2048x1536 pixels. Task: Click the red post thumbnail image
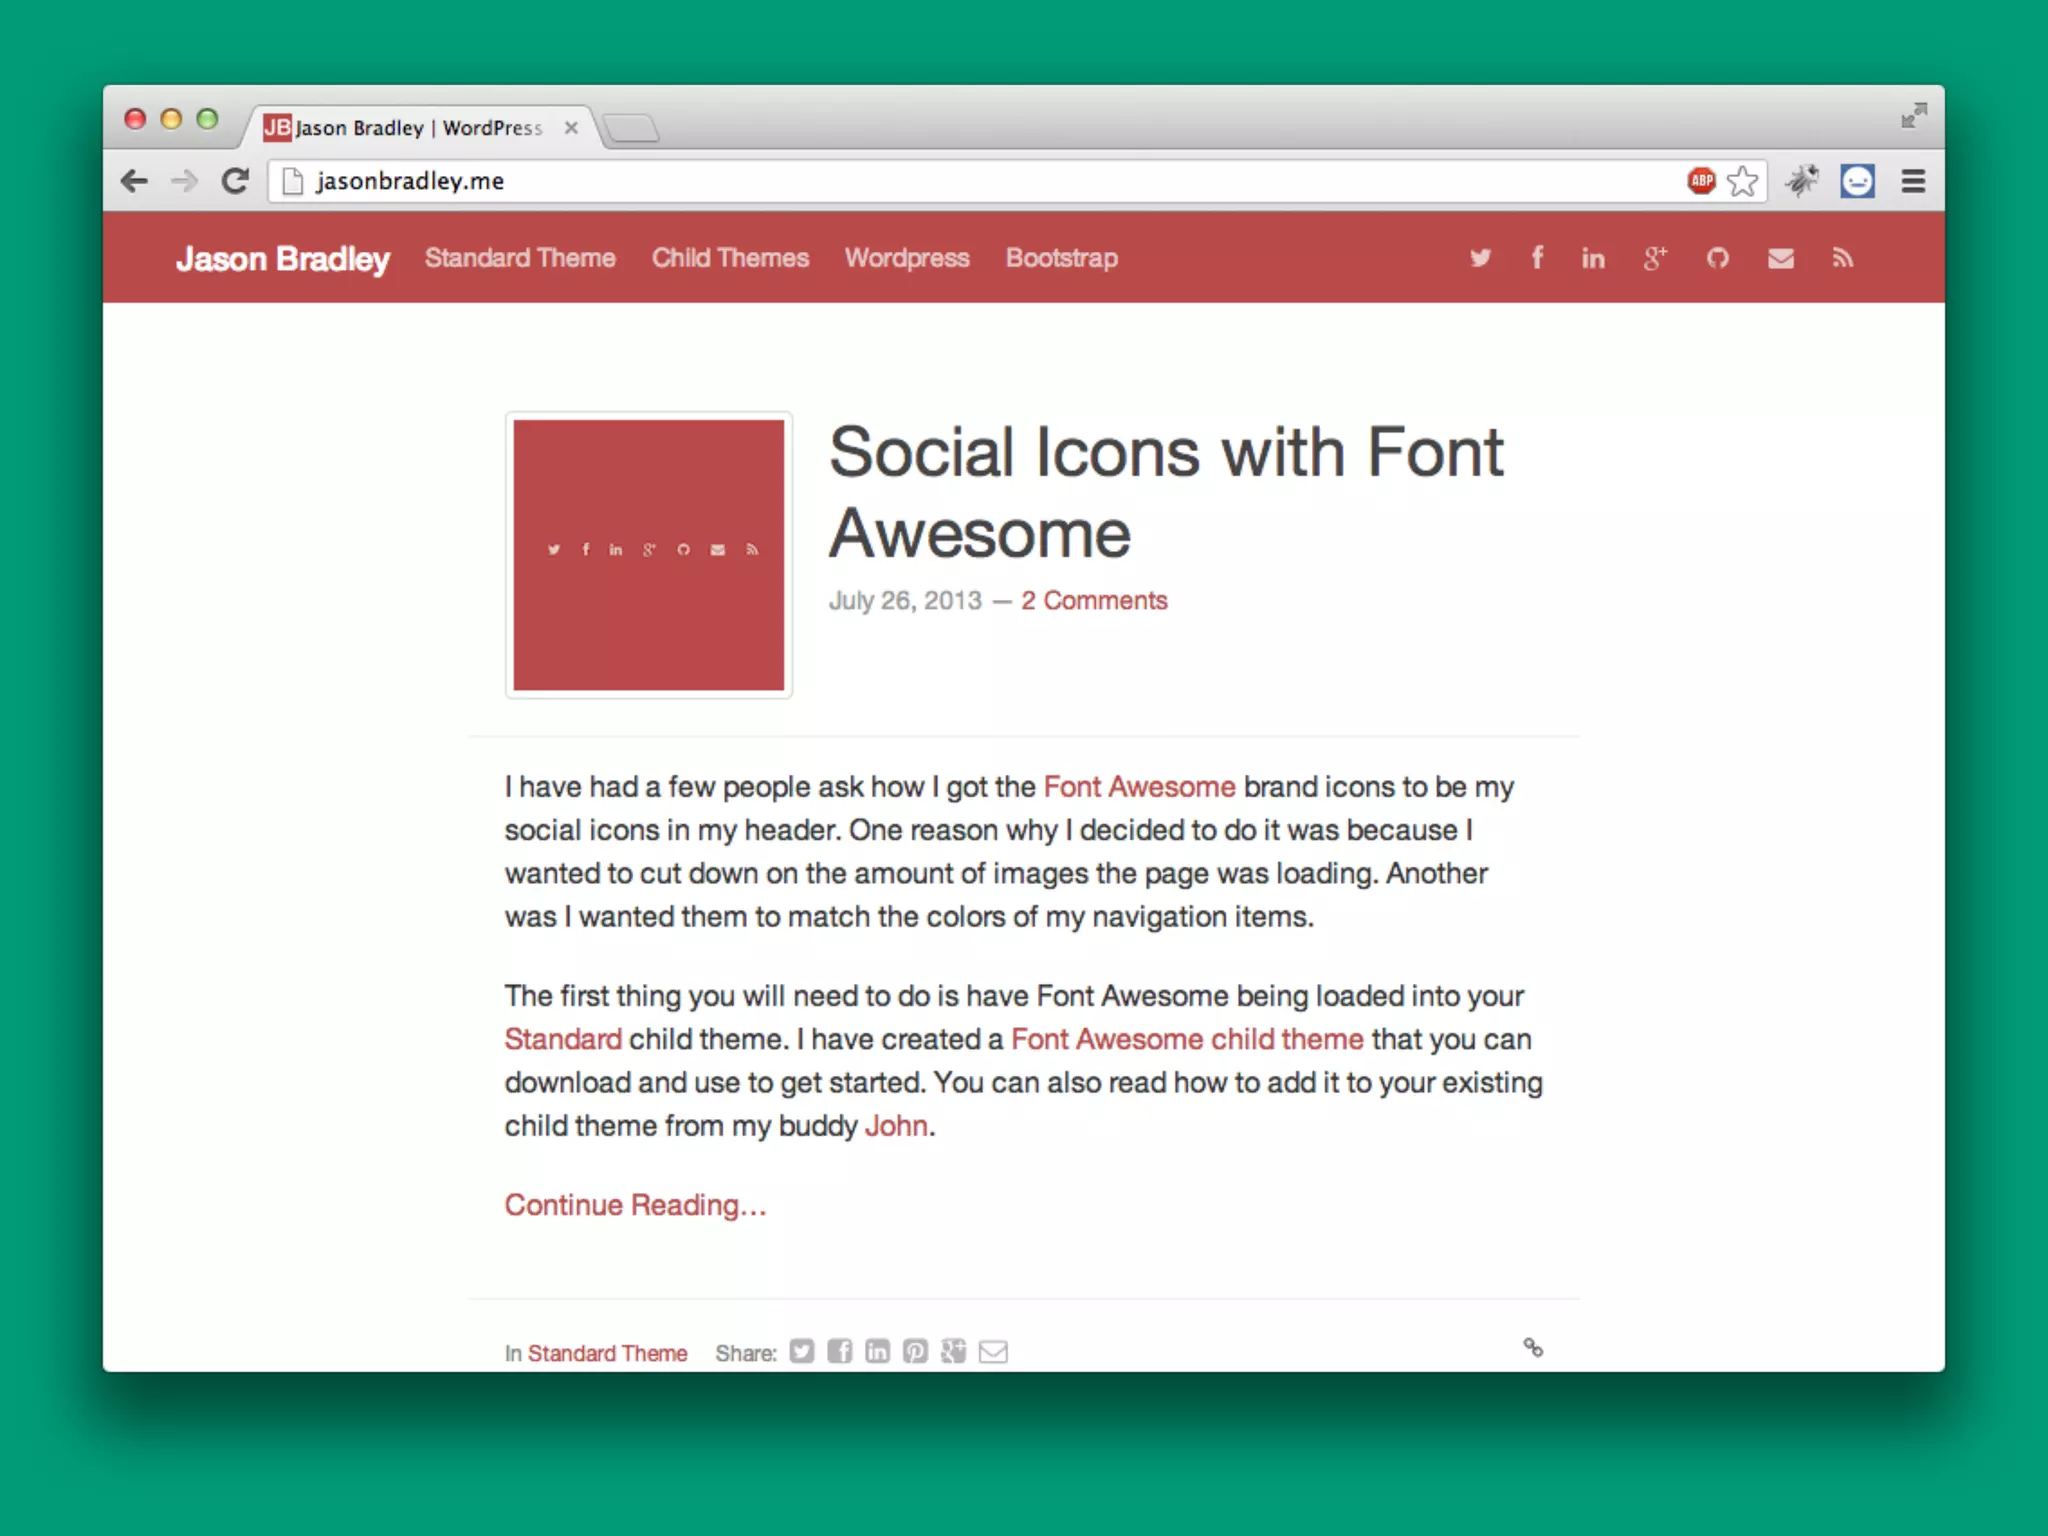pos(649,555)
